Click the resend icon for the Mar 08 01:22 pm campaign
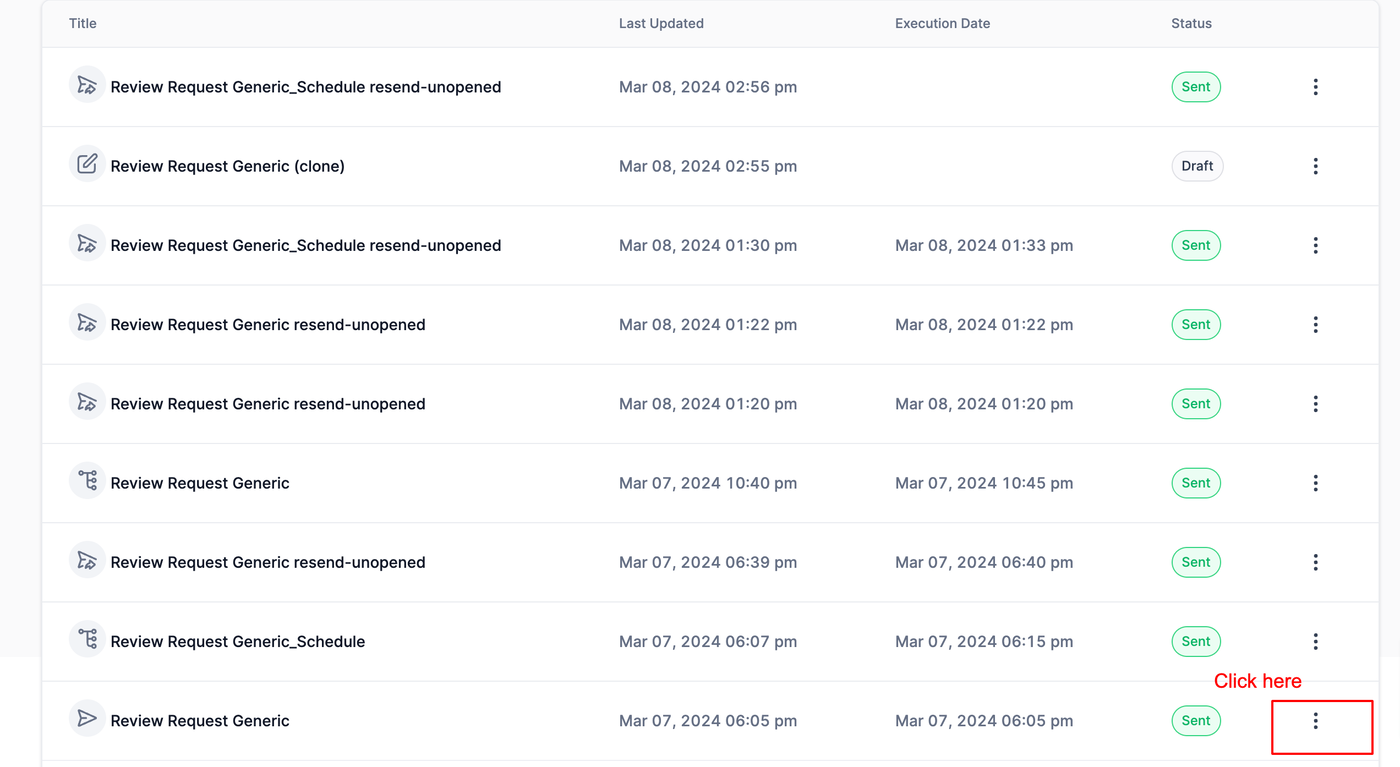 tap(87, 322)
